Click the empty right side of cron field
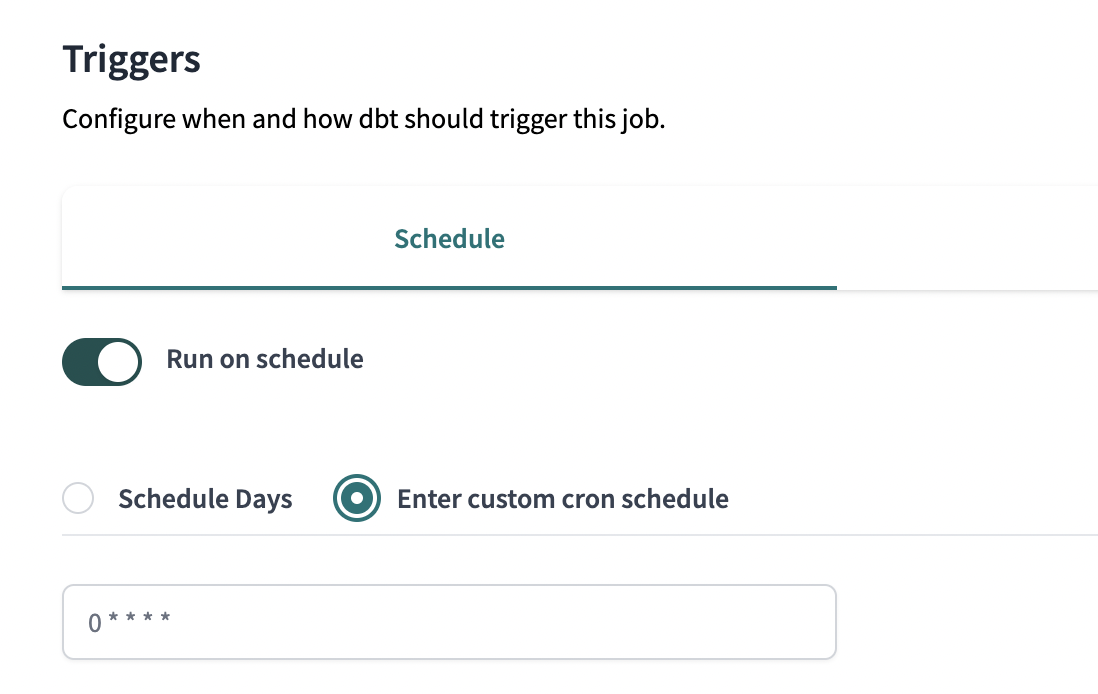1098x694 pixels. [700, 622]
